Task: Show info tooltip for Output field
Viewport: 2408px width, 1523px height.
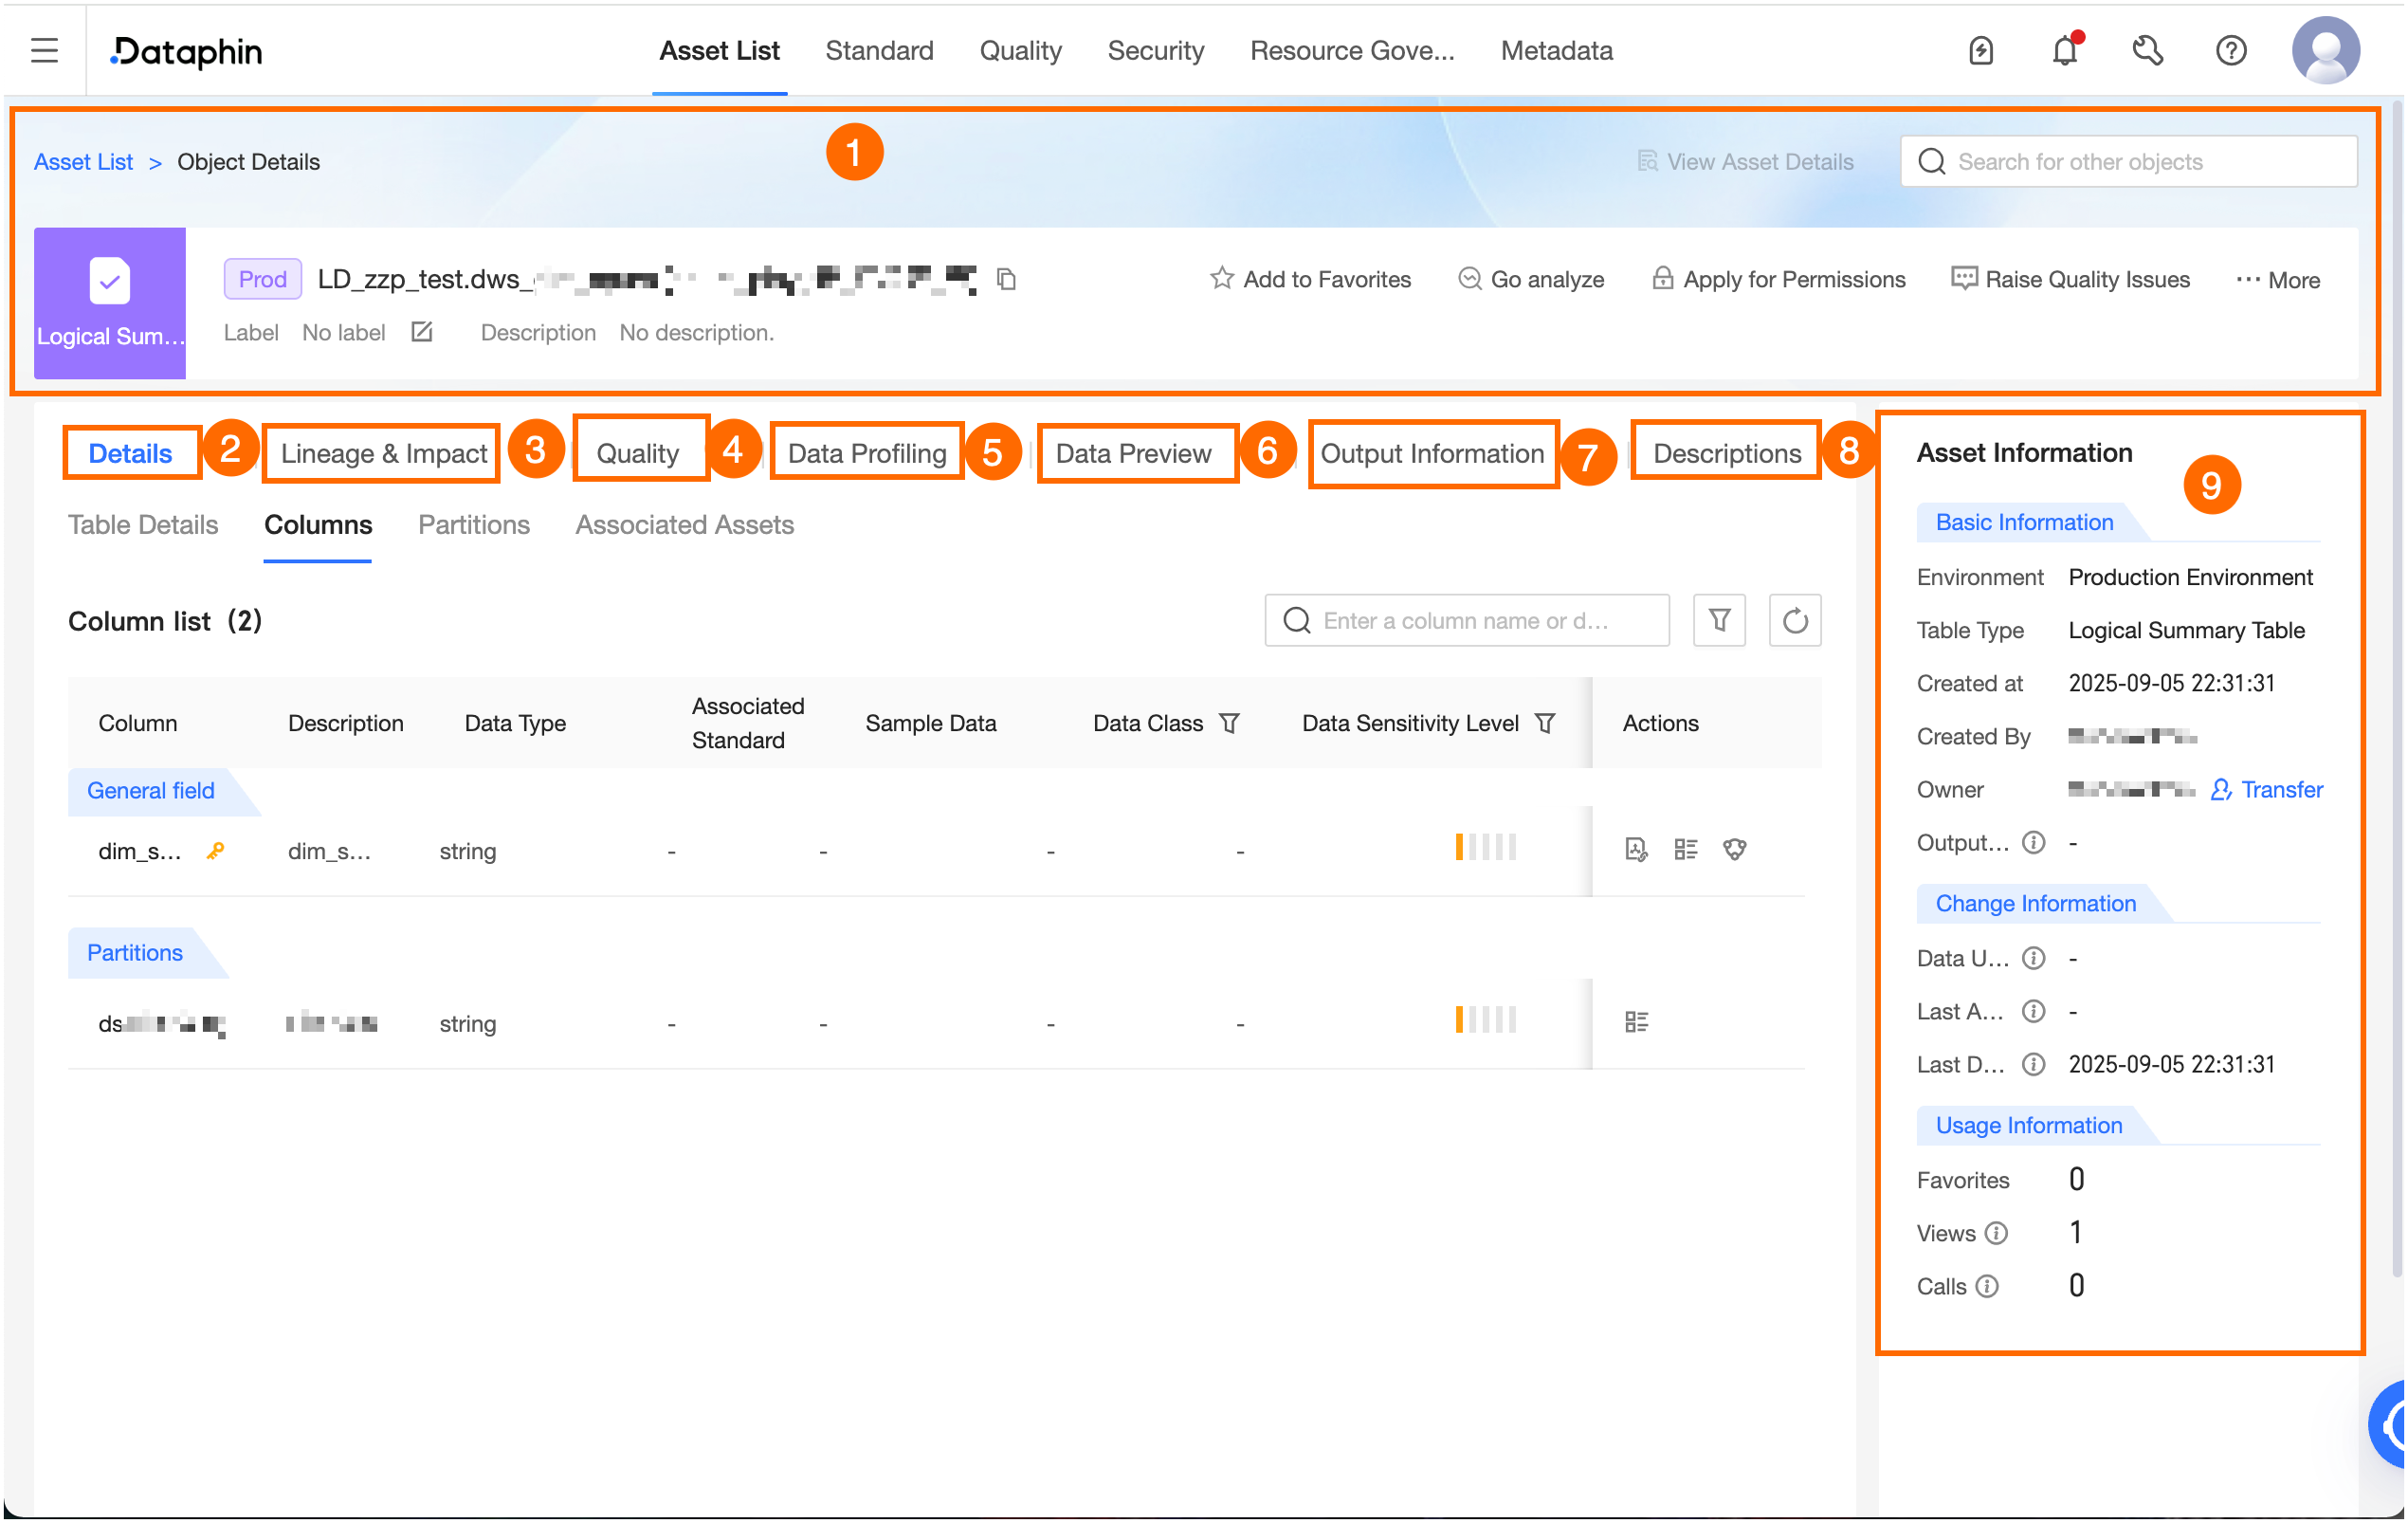Action: [2033, 843]
